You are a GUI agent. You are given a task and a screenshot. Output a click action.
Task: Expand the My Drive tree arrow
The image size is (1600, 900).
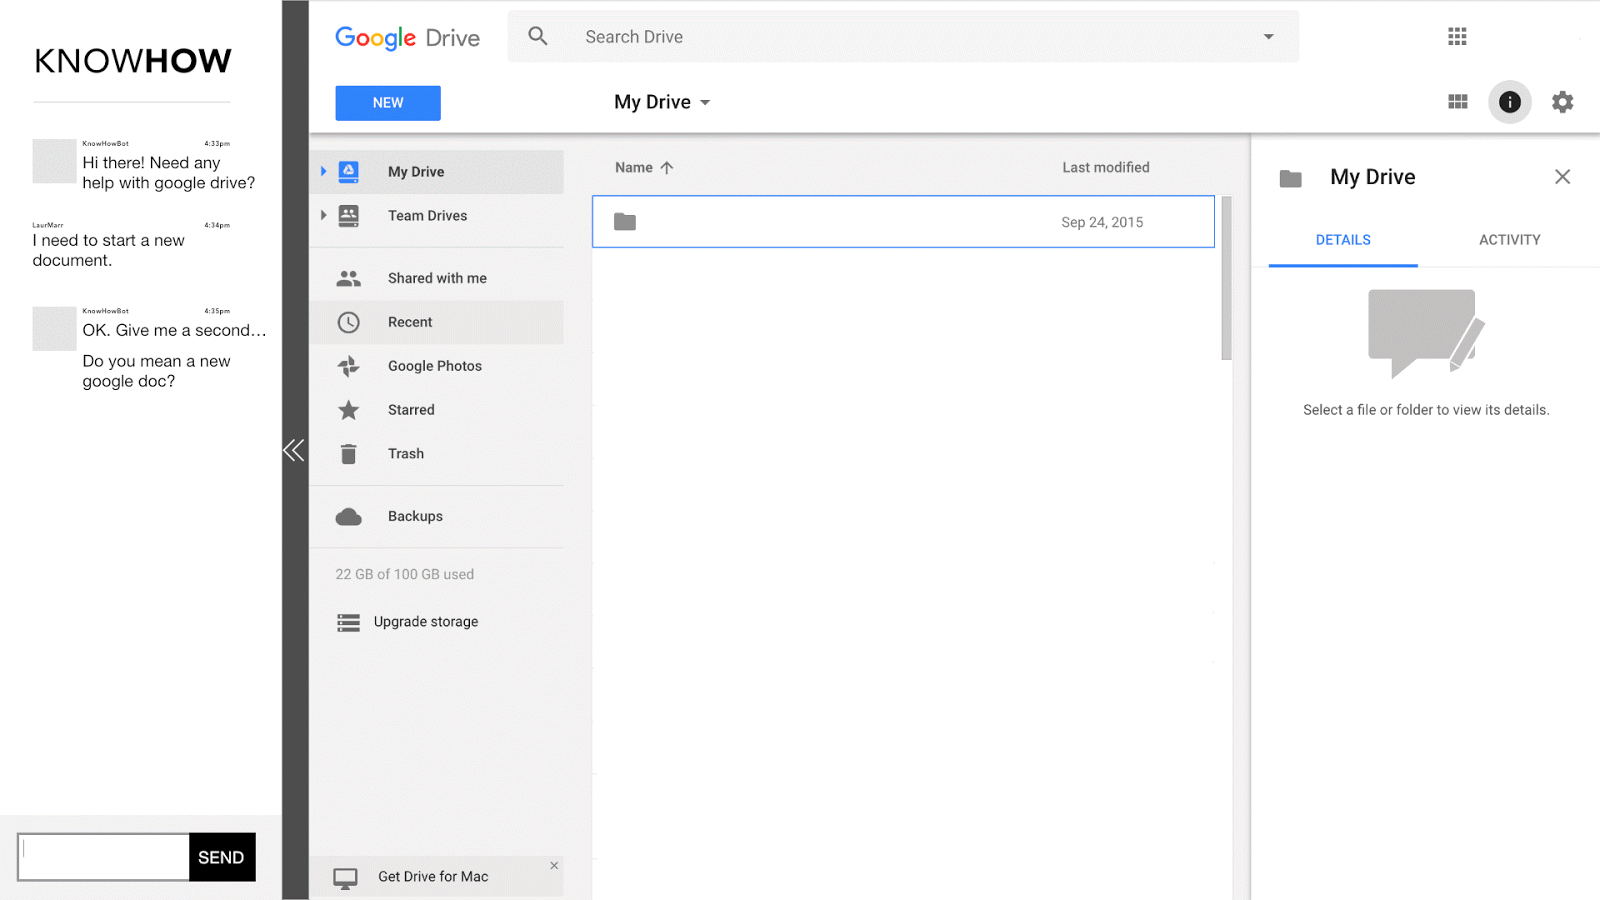point(323,172)
